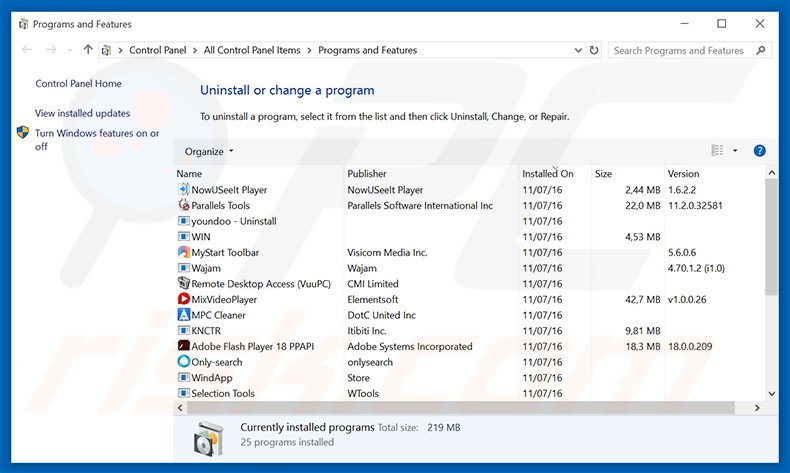Sort list by Installed On column
Image resolution: width=790 pixels, height=473 pixels.
pos(547,173)
